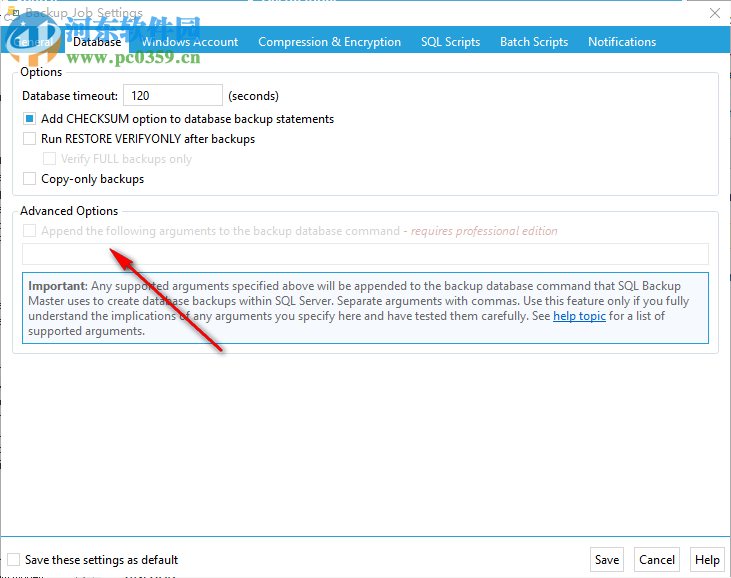Click the (seconds) label

253,96
